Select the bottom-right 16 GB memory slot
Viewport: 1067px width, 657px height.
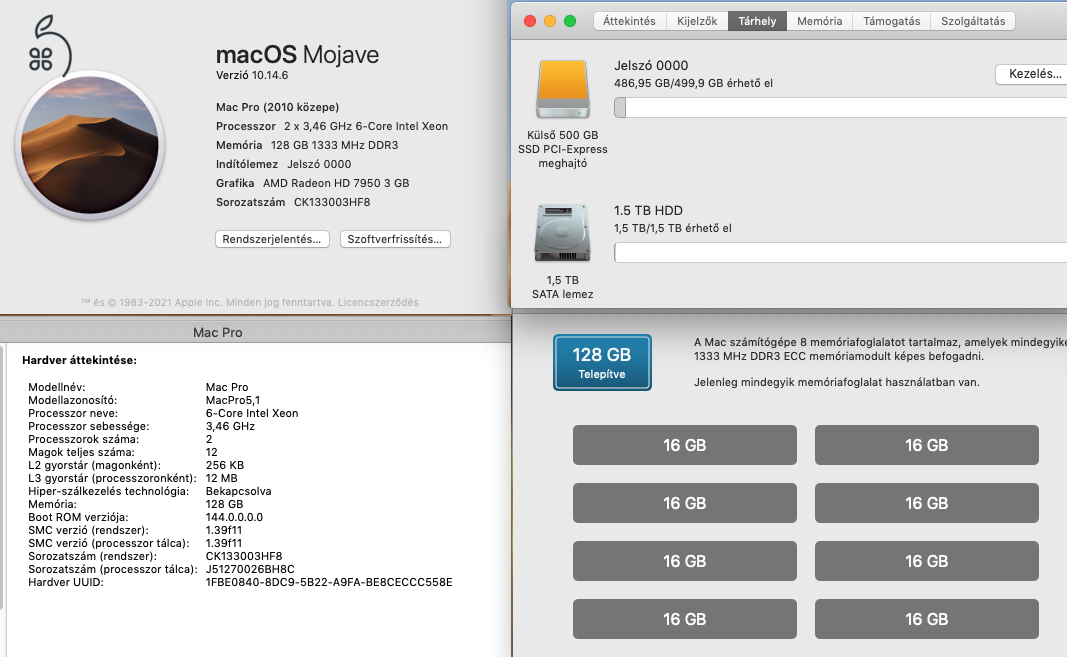(926, 619)
